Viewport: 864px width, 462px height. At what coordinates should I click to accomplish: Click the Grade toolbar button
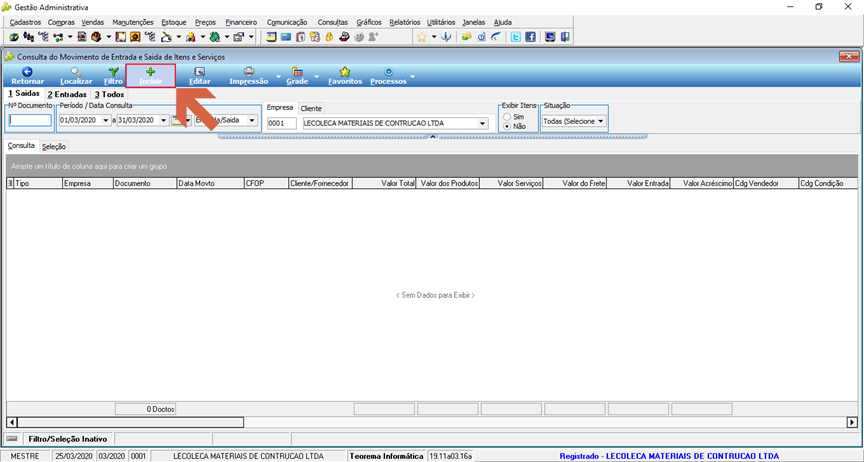pyautogui.click(x=297, y=76)
